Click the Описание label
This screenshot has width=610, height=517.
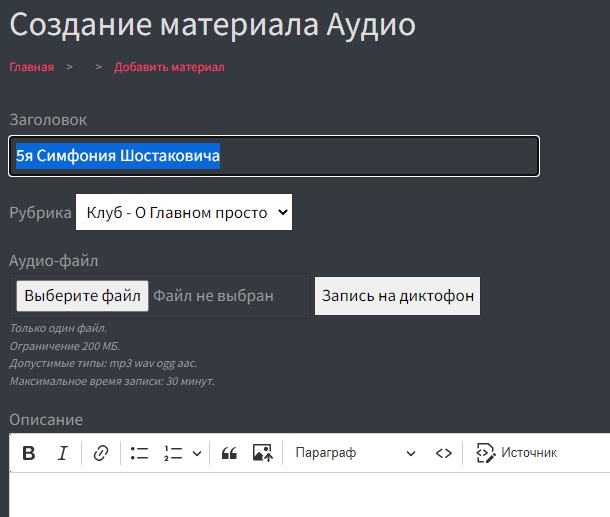pyautogui.click(x=46, y=420)
